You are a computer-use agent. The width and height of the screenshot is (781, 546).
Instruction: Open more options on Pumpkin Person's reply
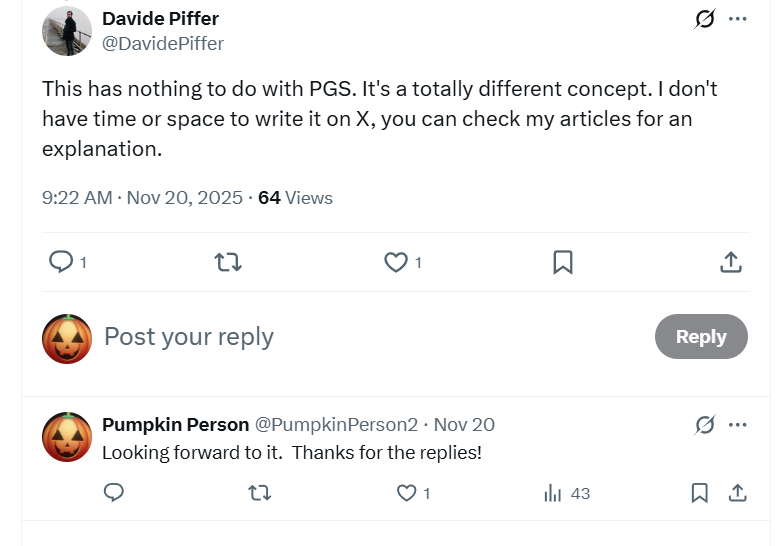coord(738,425)
